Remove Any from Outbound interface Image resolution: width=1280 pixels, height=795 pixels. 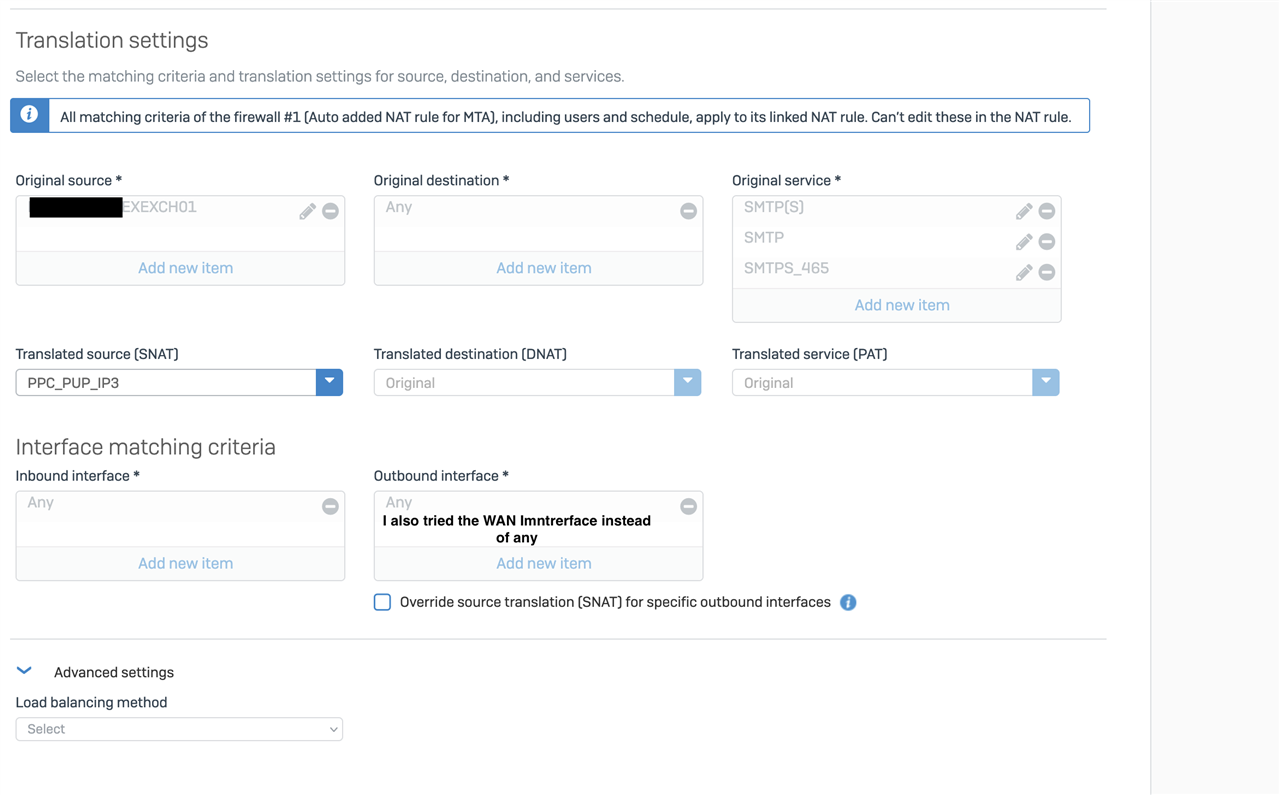(x=688, y=506)
